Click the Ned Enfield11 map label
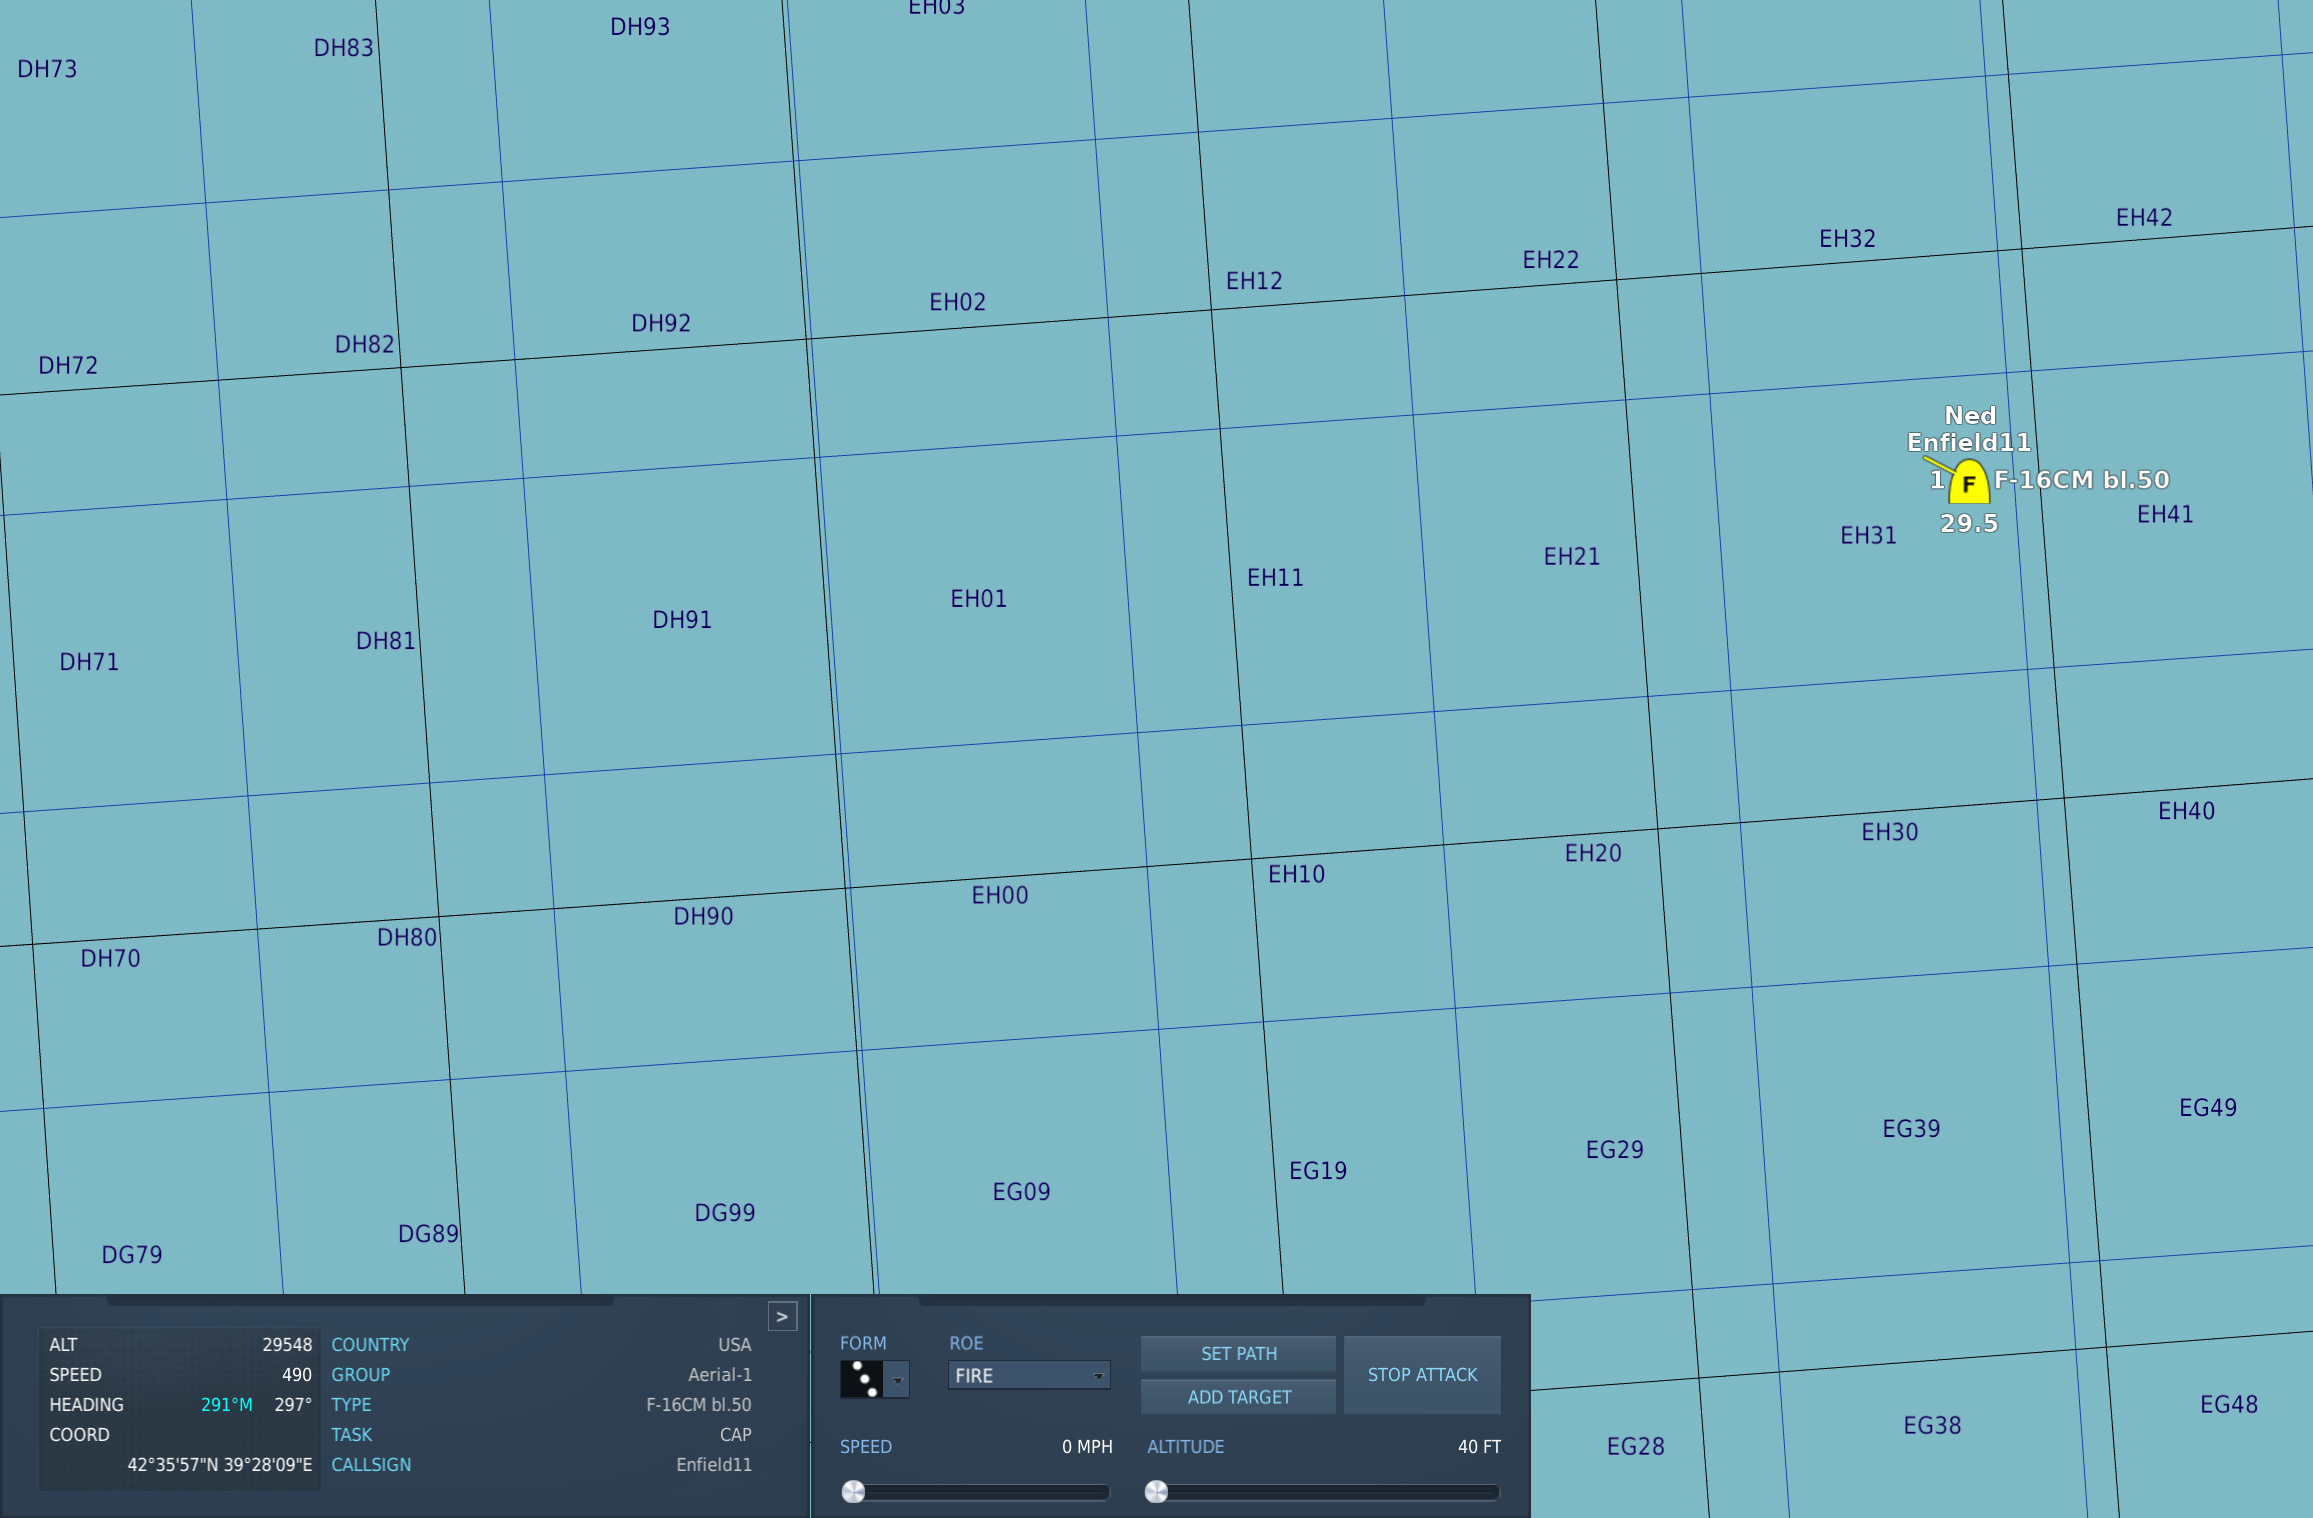The height and width of the screenshot is (1518, 2313). 1969,429
